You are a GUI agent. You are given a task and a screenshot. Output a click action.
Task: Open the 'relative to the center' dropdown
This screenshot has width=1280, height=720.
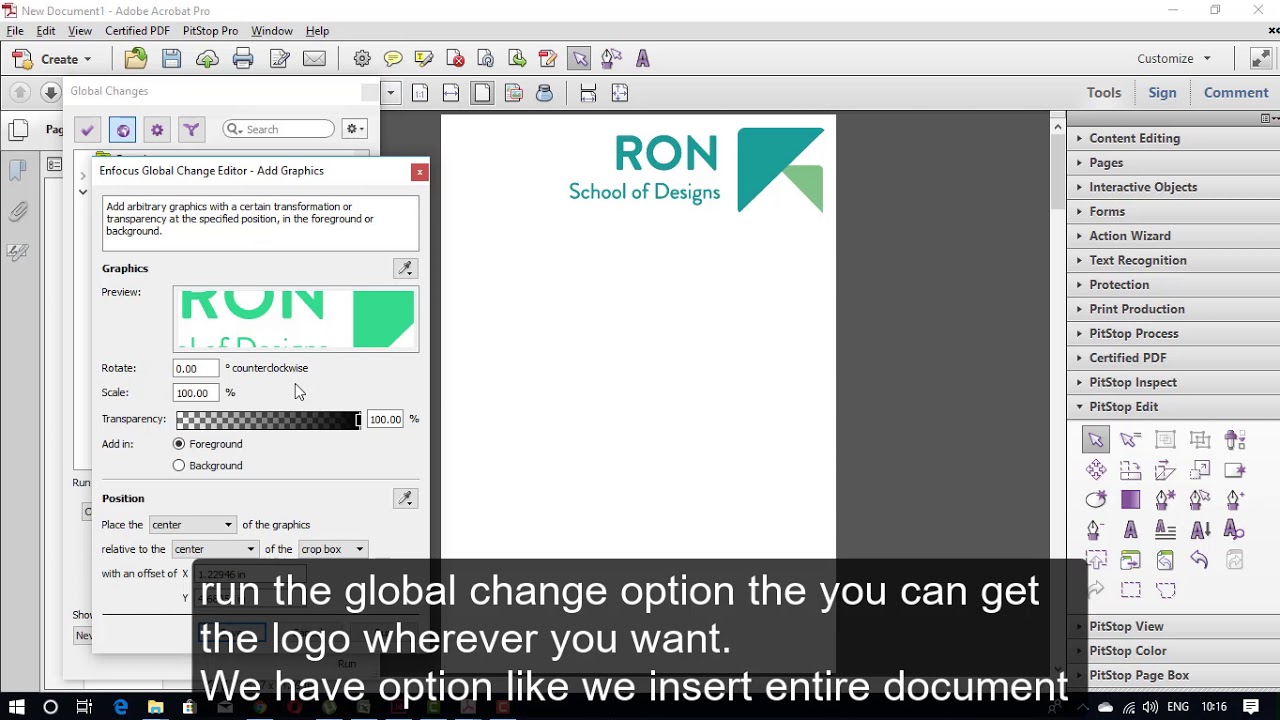(214, 549)
